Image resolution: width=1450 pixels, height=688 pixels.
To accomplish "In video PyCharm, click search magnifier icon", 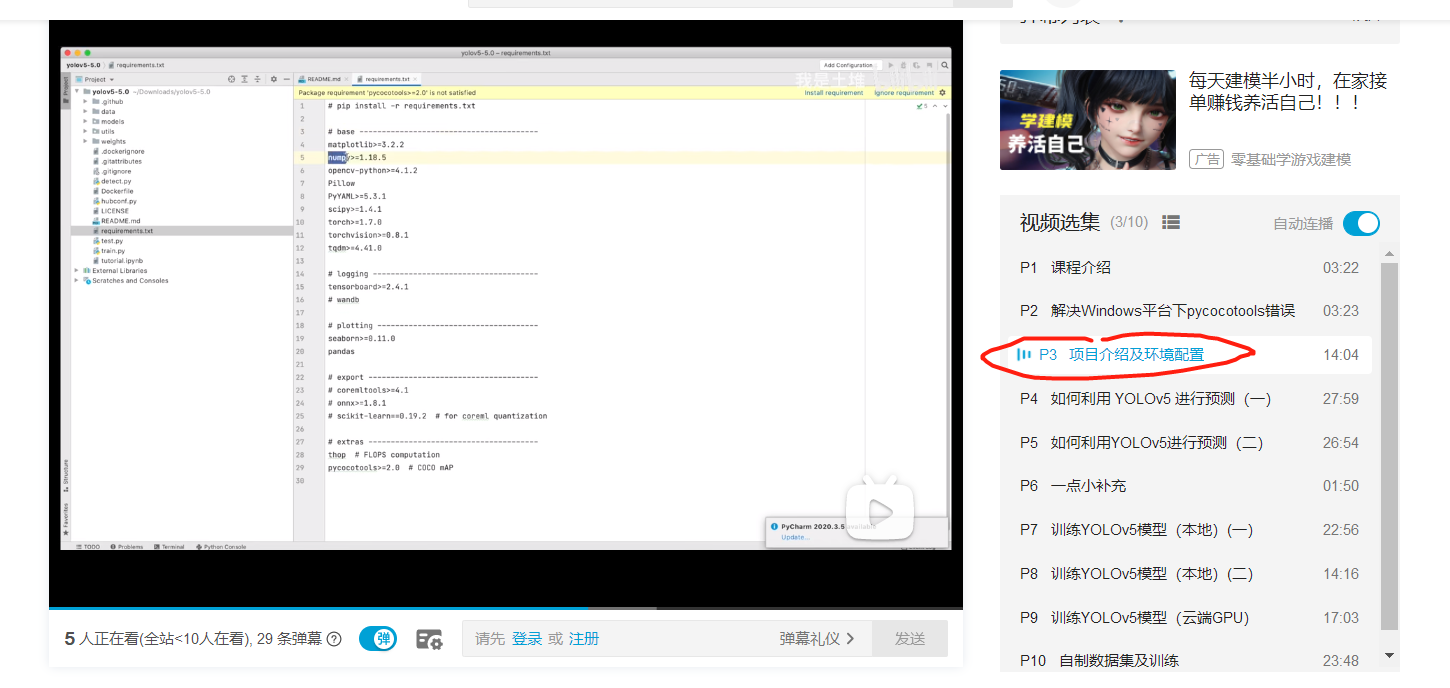I will (x=944, y=65).
